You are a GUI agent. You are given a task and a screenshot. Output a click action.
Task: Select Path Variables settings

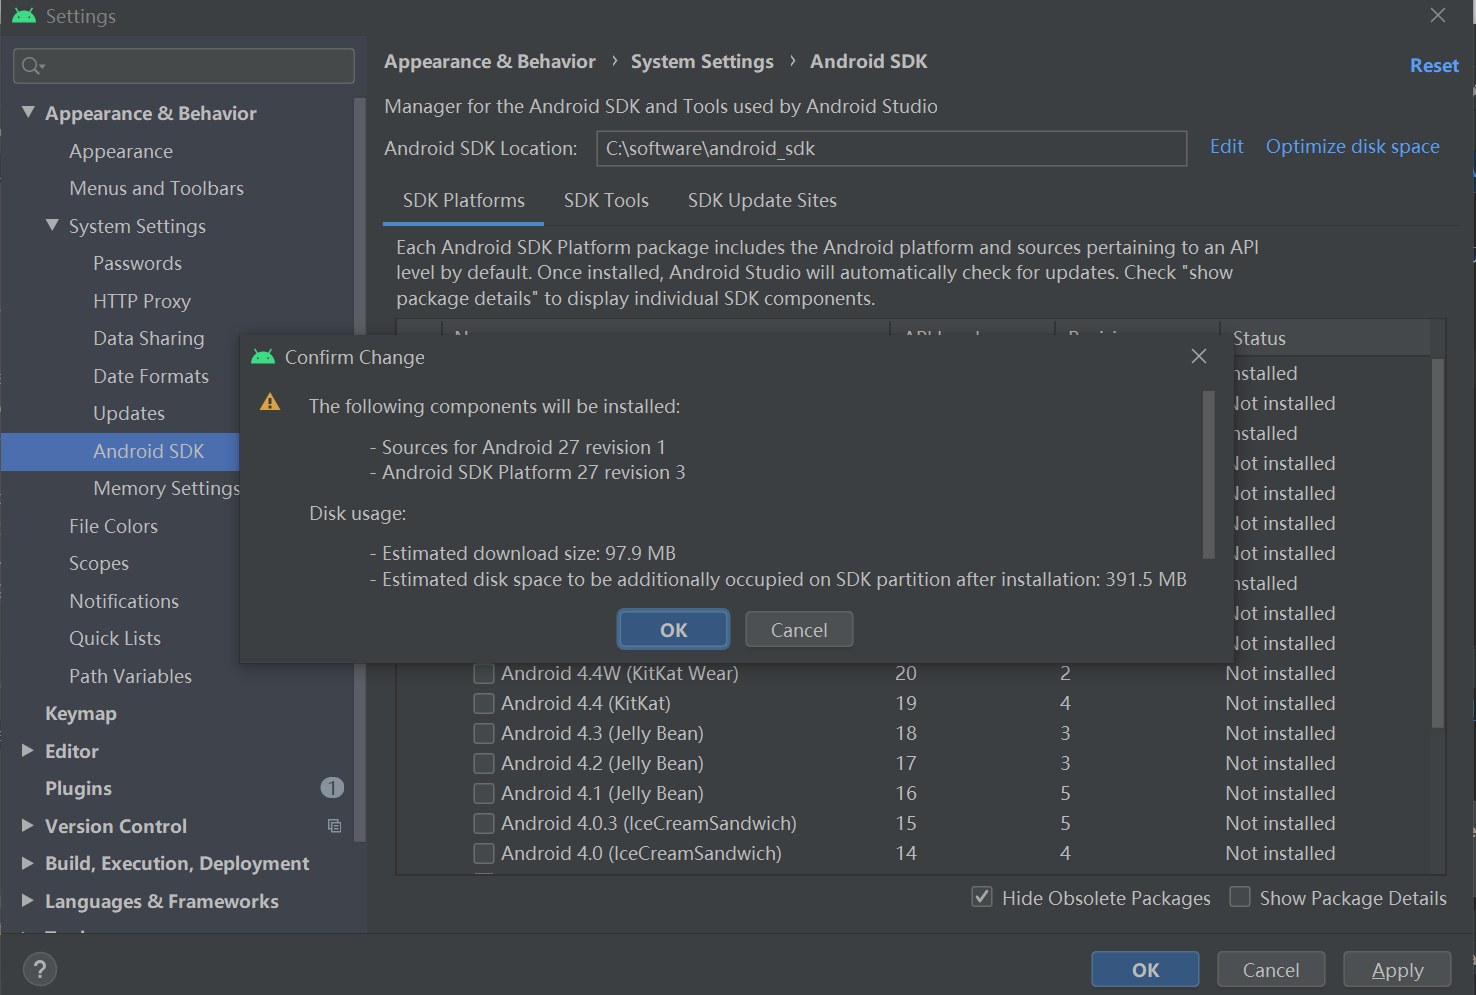[x=131, y=676]
